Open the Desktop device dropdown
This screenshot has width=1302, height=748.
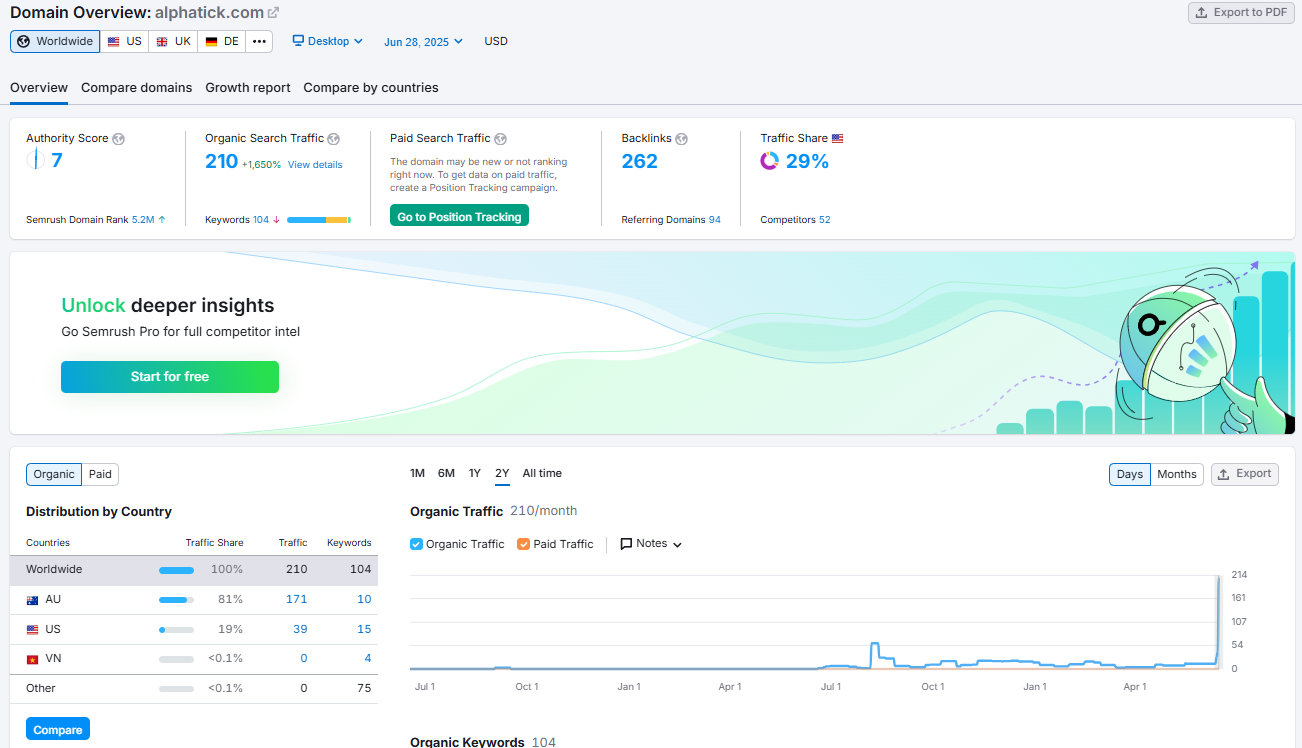pos(327,41)
